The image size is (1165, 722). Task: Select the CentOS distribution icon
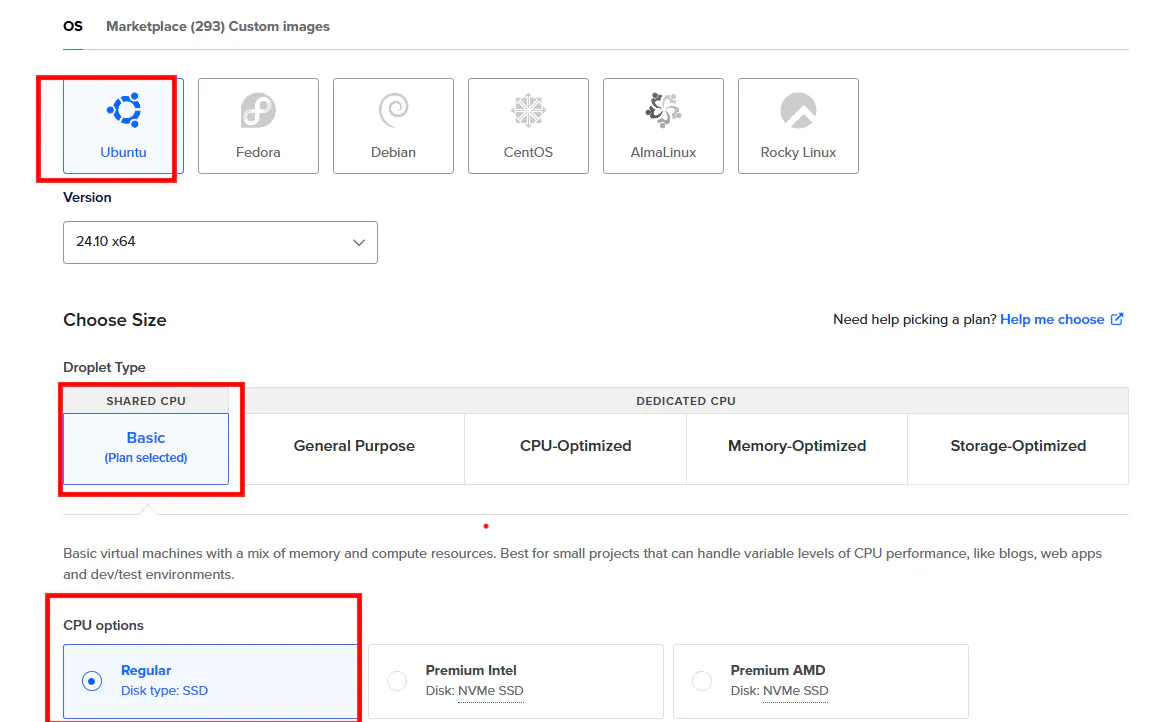click(528, 125)
